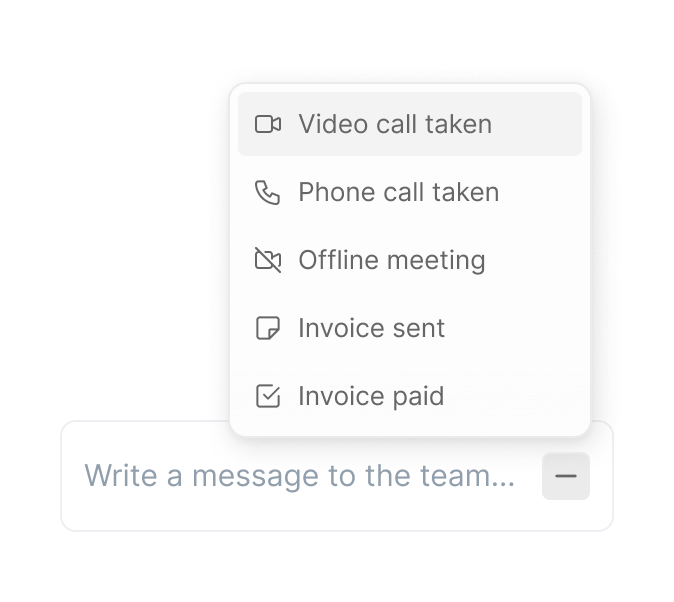The width and height of the screenshot is (674, 602).
Task: Log a phone call via its label
Action: click(x=398, y=192)
